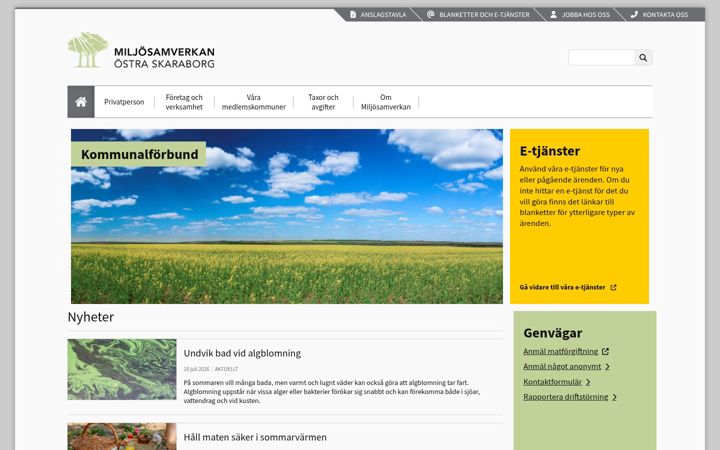Open Kontaktformulär shortcut

pos(552,382)
